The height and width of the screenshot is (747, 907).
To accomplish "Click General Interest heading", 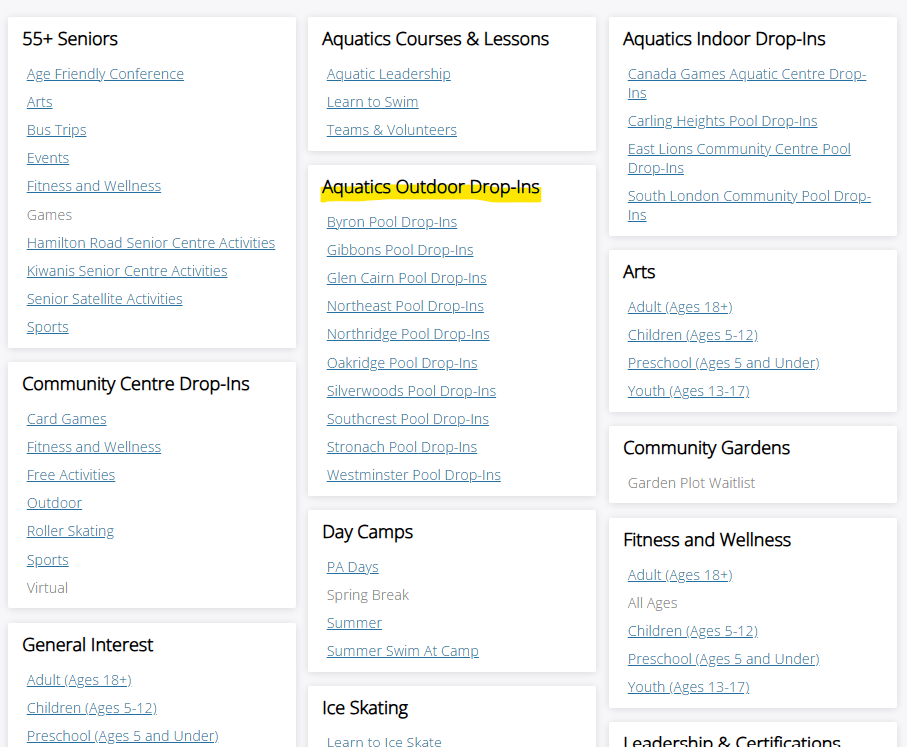I will pos(87,645).
